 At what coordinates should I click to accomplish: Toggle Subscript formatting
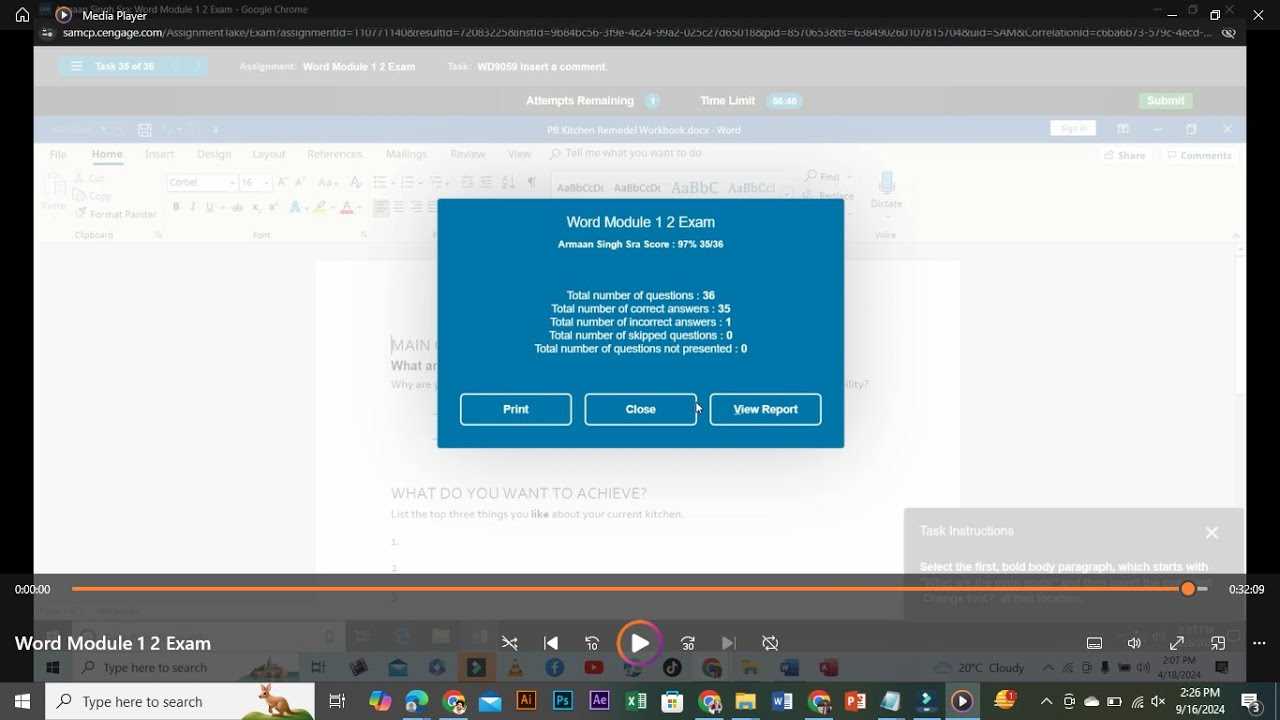tap(256, 207)
